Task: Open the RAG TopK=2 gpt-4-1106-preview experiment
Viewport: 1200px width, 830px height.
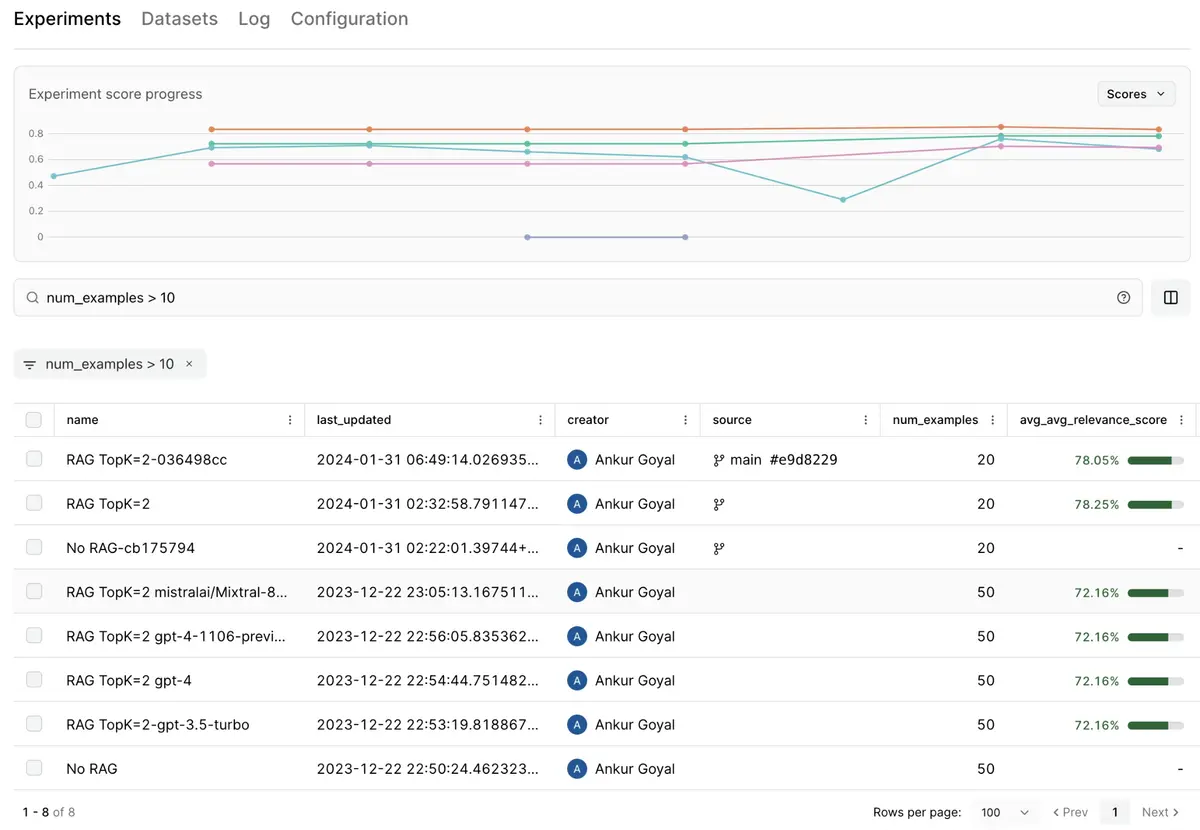Action: click(176, 636)
